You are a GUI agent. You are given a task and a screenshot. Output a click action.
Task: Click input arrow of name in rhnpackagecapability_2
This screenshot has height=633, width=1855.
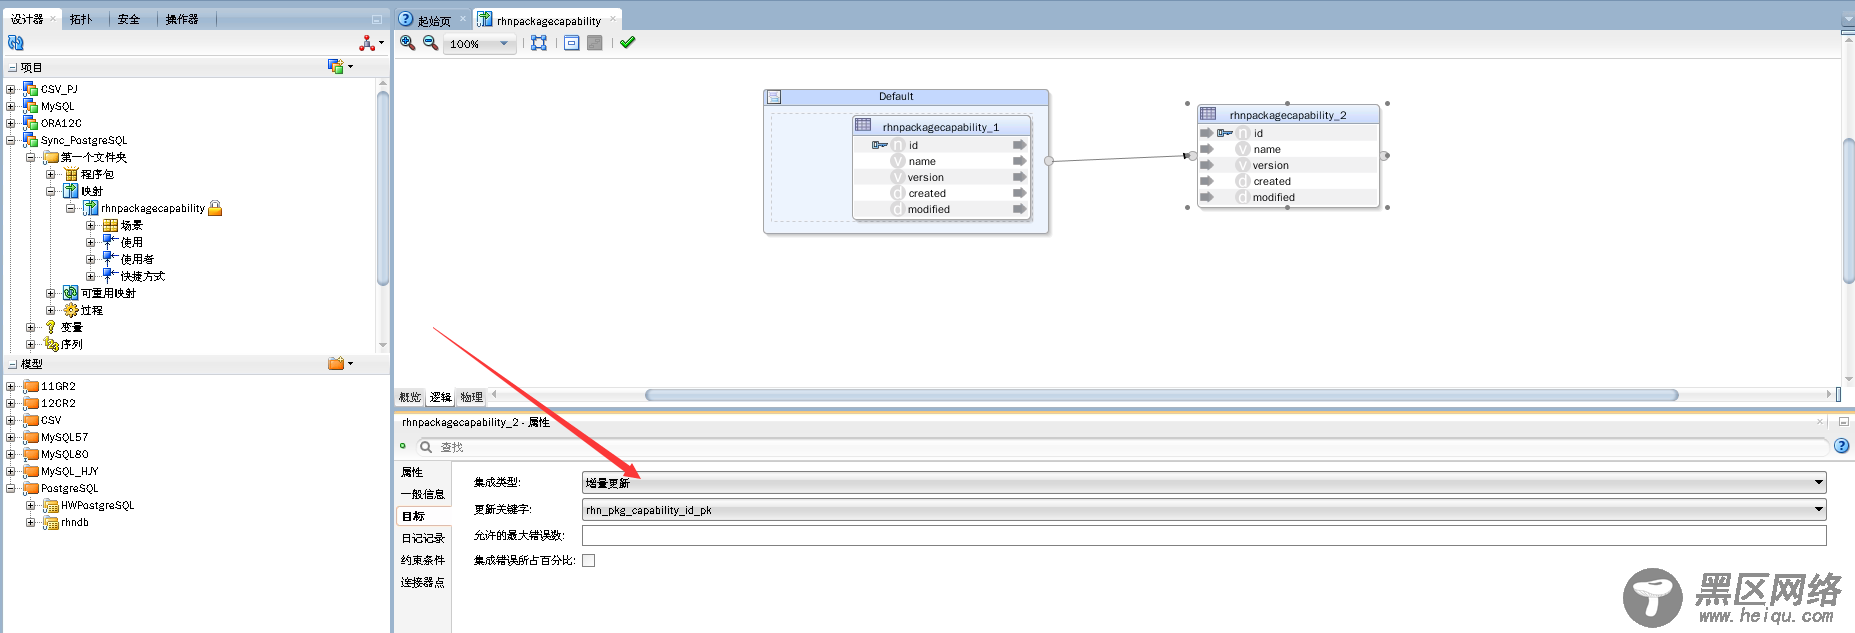1207,149
